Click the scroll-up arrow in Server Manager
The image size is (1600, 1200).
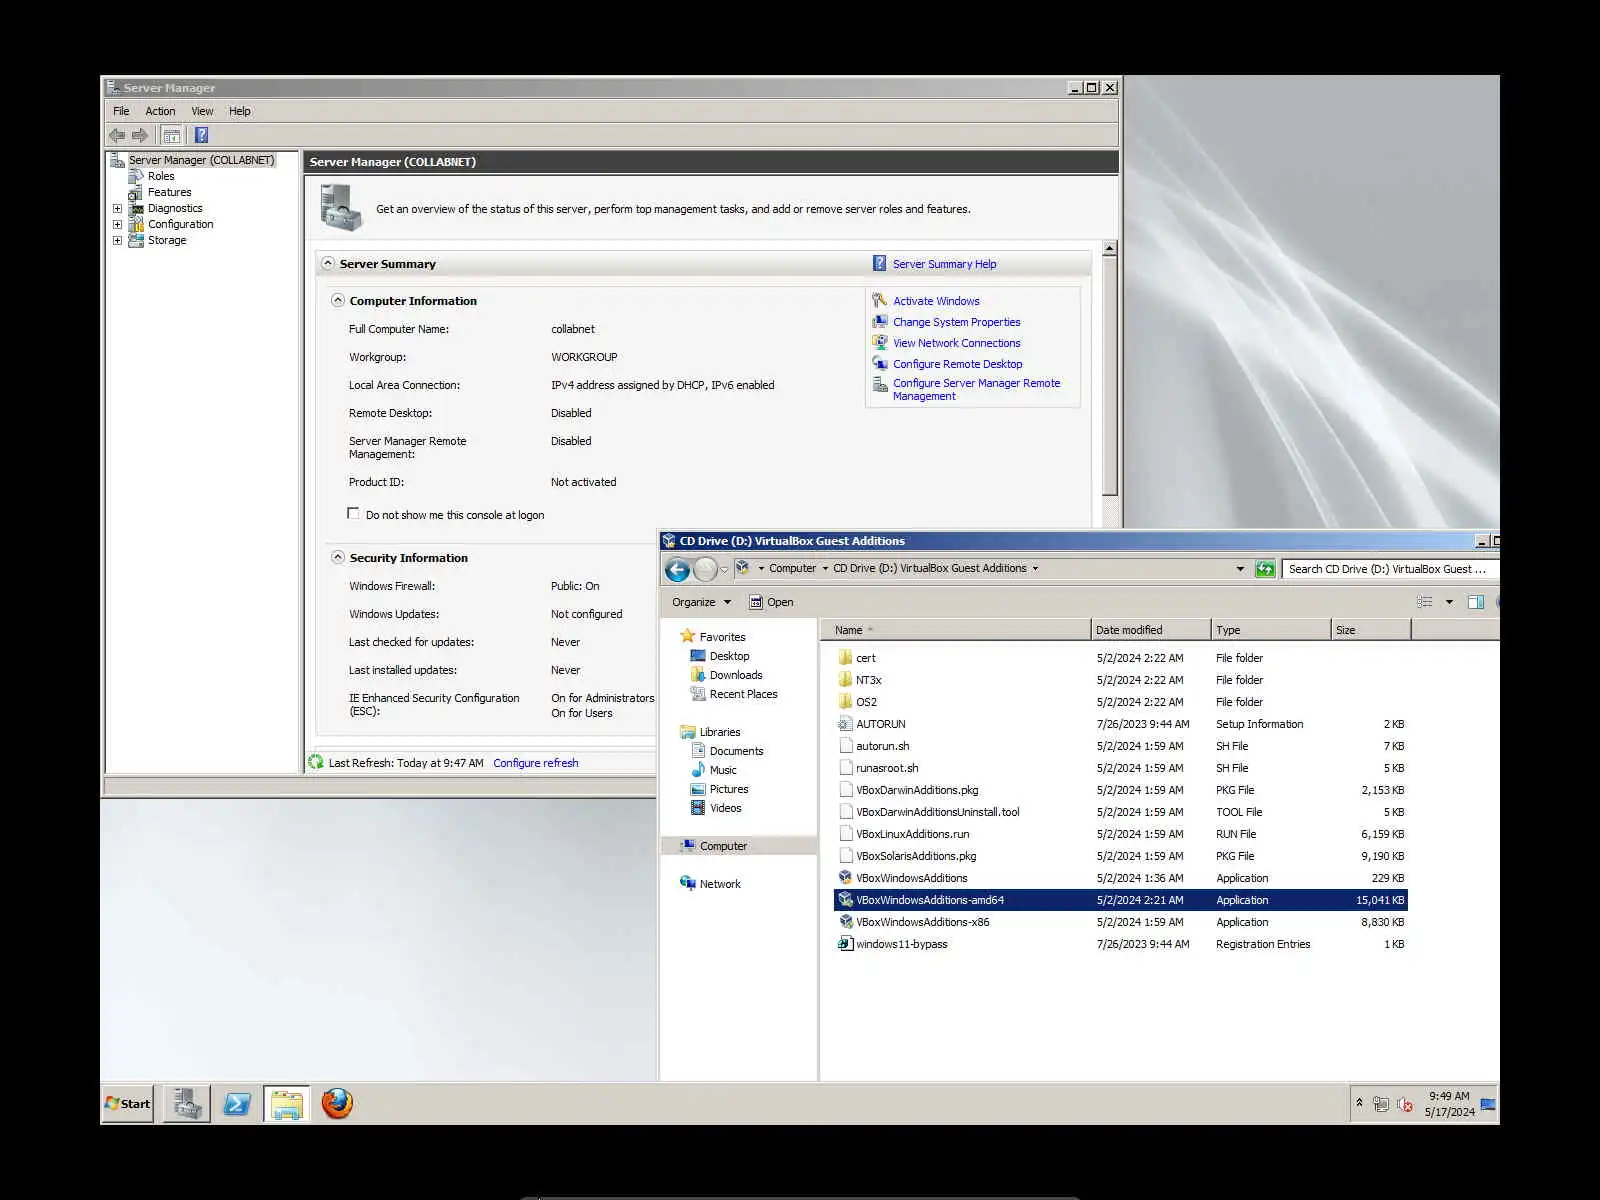(1110, 248)
